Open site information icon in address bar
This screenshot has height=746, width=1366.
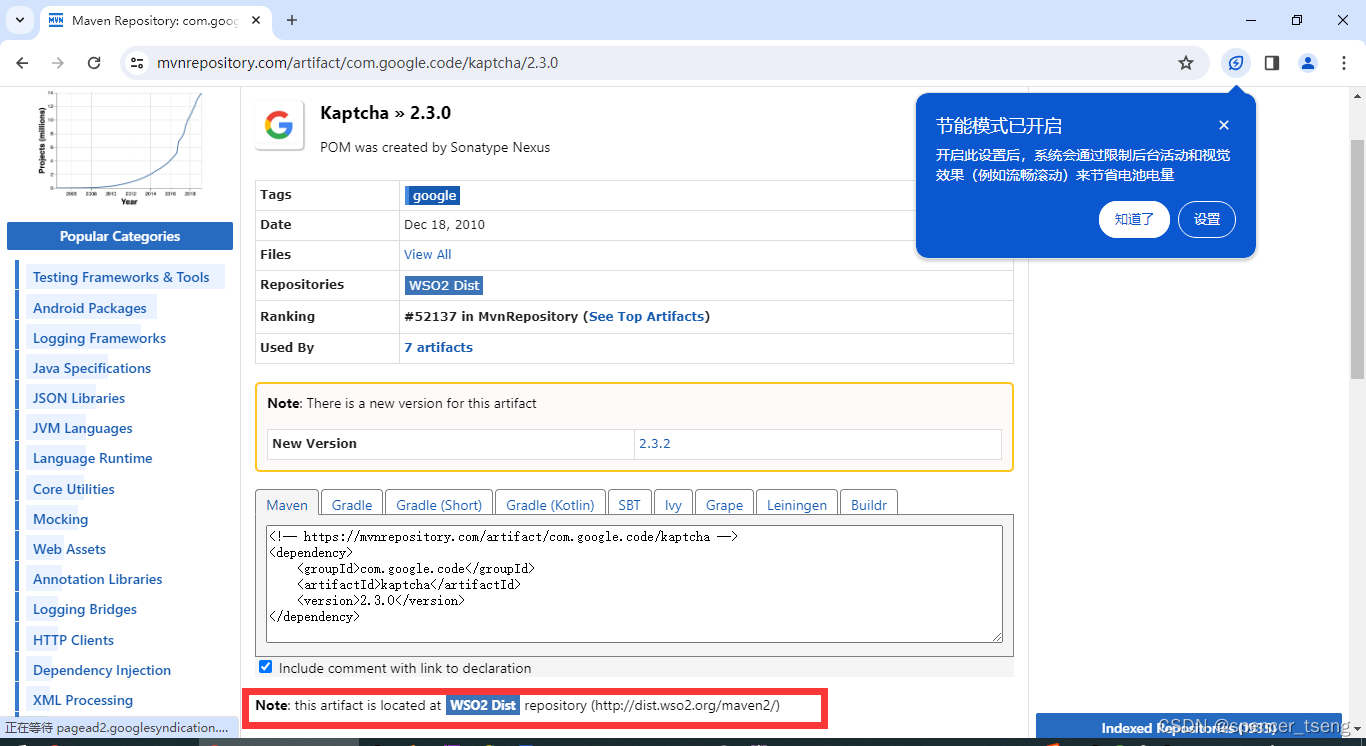click(x=136, y=62)
